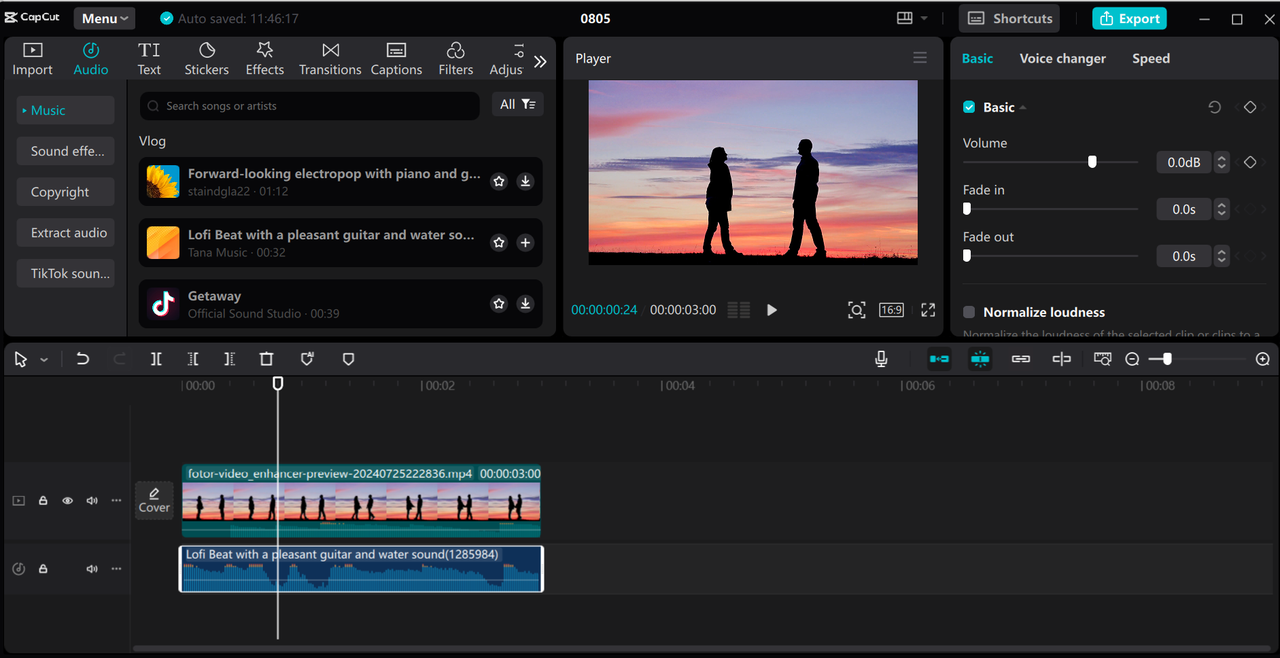Screen dimensions: 1280x658
Task: Open the Player panel menu
Action: point(920,58)
